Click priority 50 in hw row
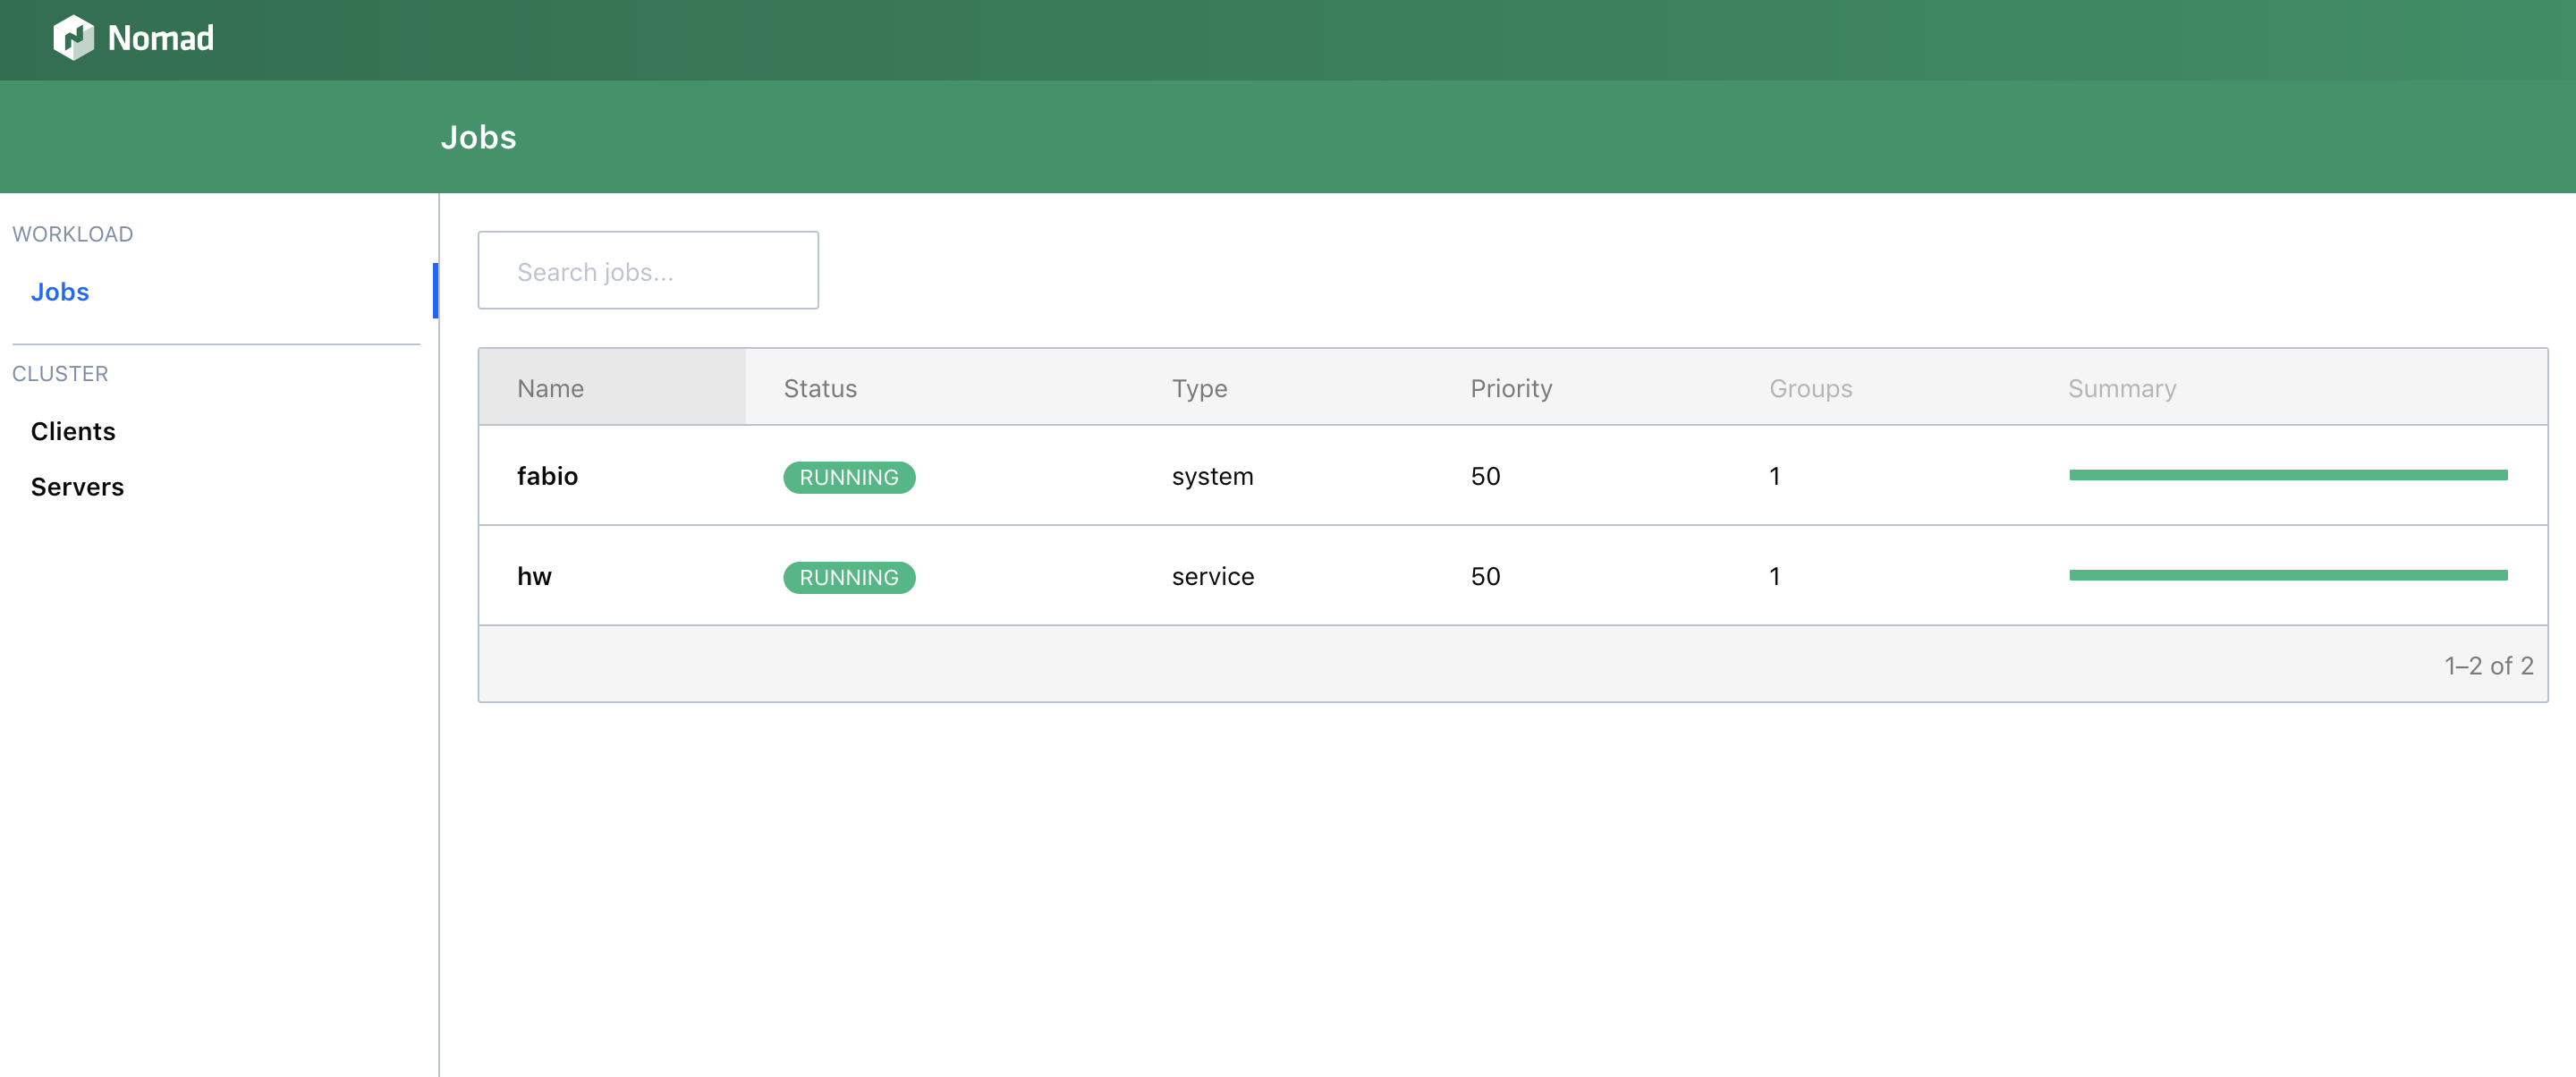Viewport: 2576px width, 1077px height. [1485, 576]
